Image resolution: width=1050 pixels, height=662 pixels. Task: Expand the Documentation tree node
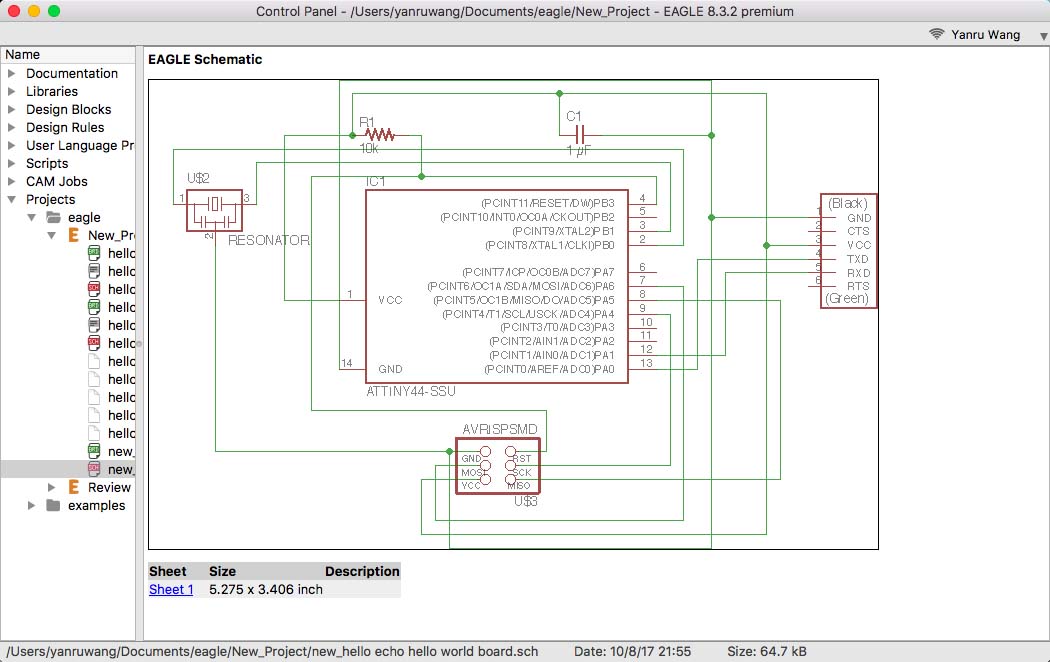pyautogui.click(x=11, y=74)
